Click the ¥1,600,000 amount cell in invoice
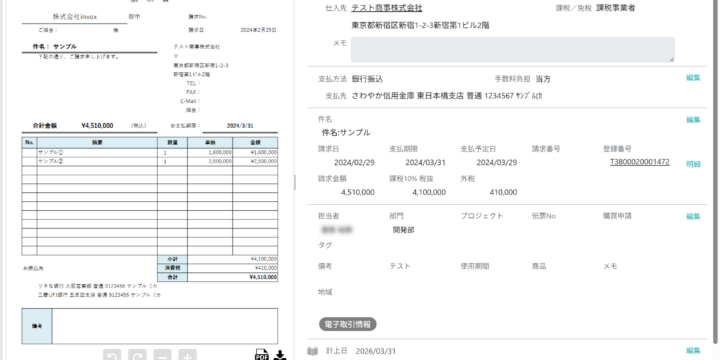The image size is (720, 360). point(255,152)
